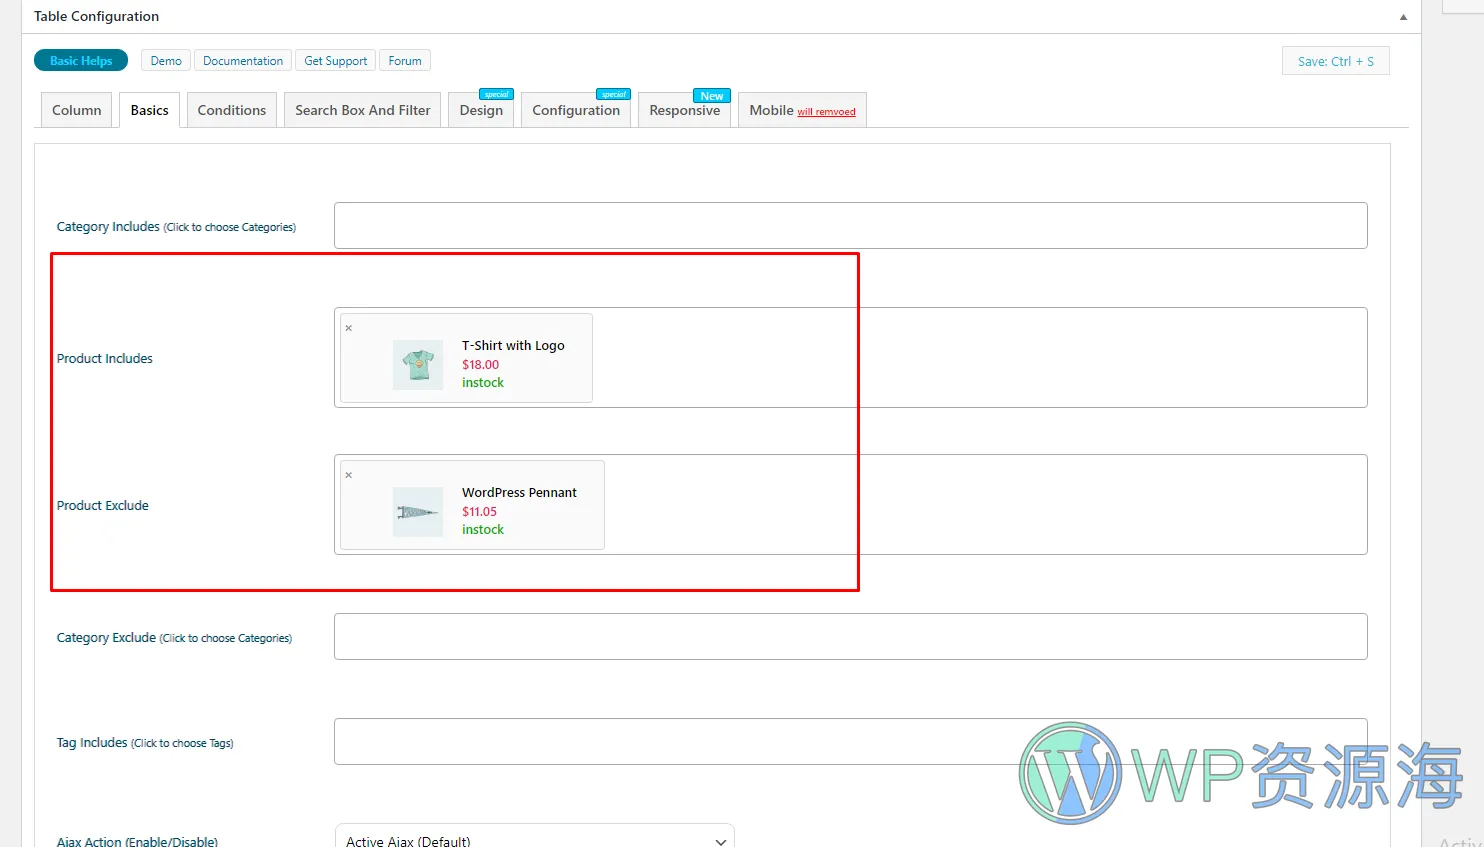
Task: Remove T-Shirt with Logo product
Action: click(349, 328)
